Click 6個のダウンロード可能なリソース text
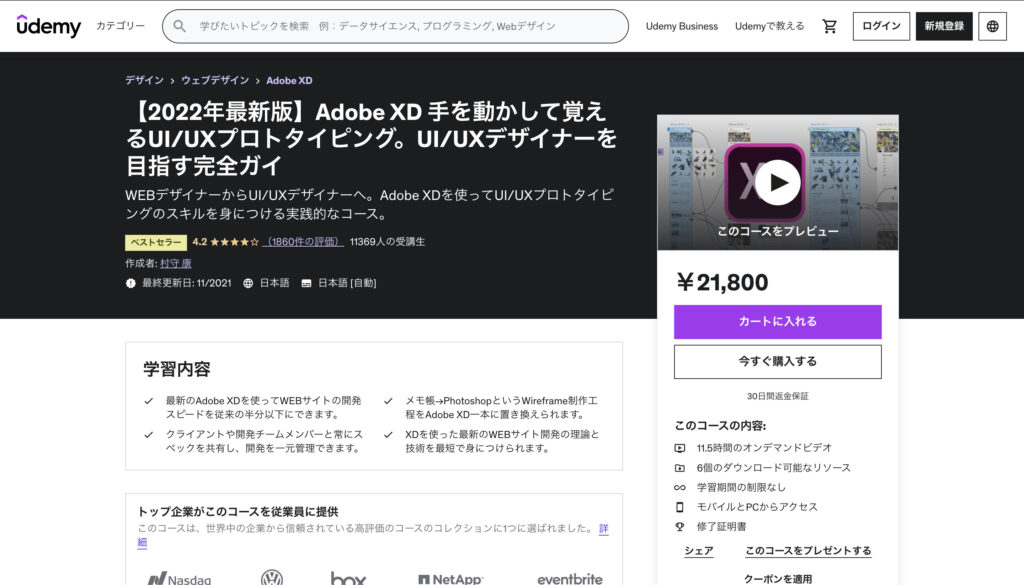This screenshot has height=585, width=1024. tap(773, 468)
